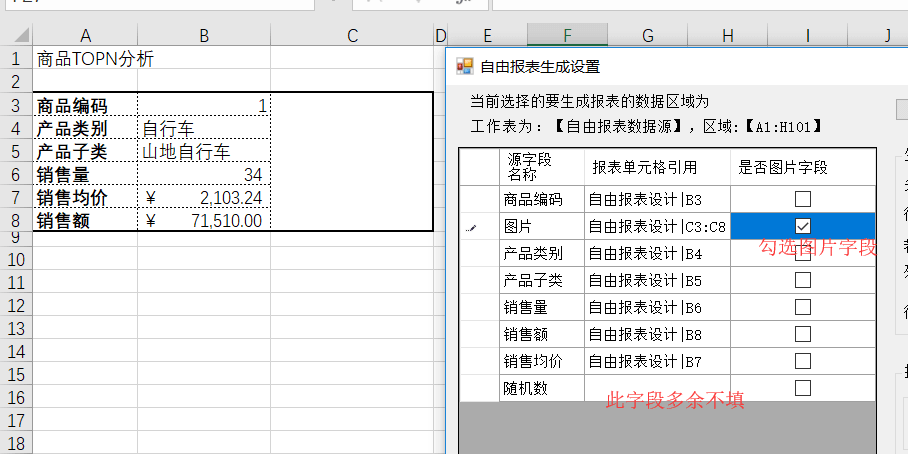Click cell with value 34
This screenshot has height=454, width=908.
(x=204, y=174)
